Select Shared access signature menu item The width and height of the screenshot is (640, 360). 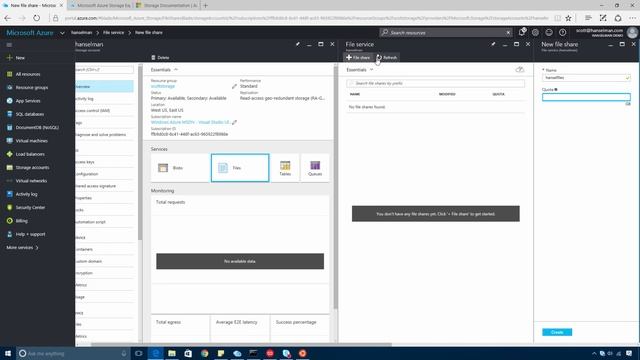click(x=104, y=186)
